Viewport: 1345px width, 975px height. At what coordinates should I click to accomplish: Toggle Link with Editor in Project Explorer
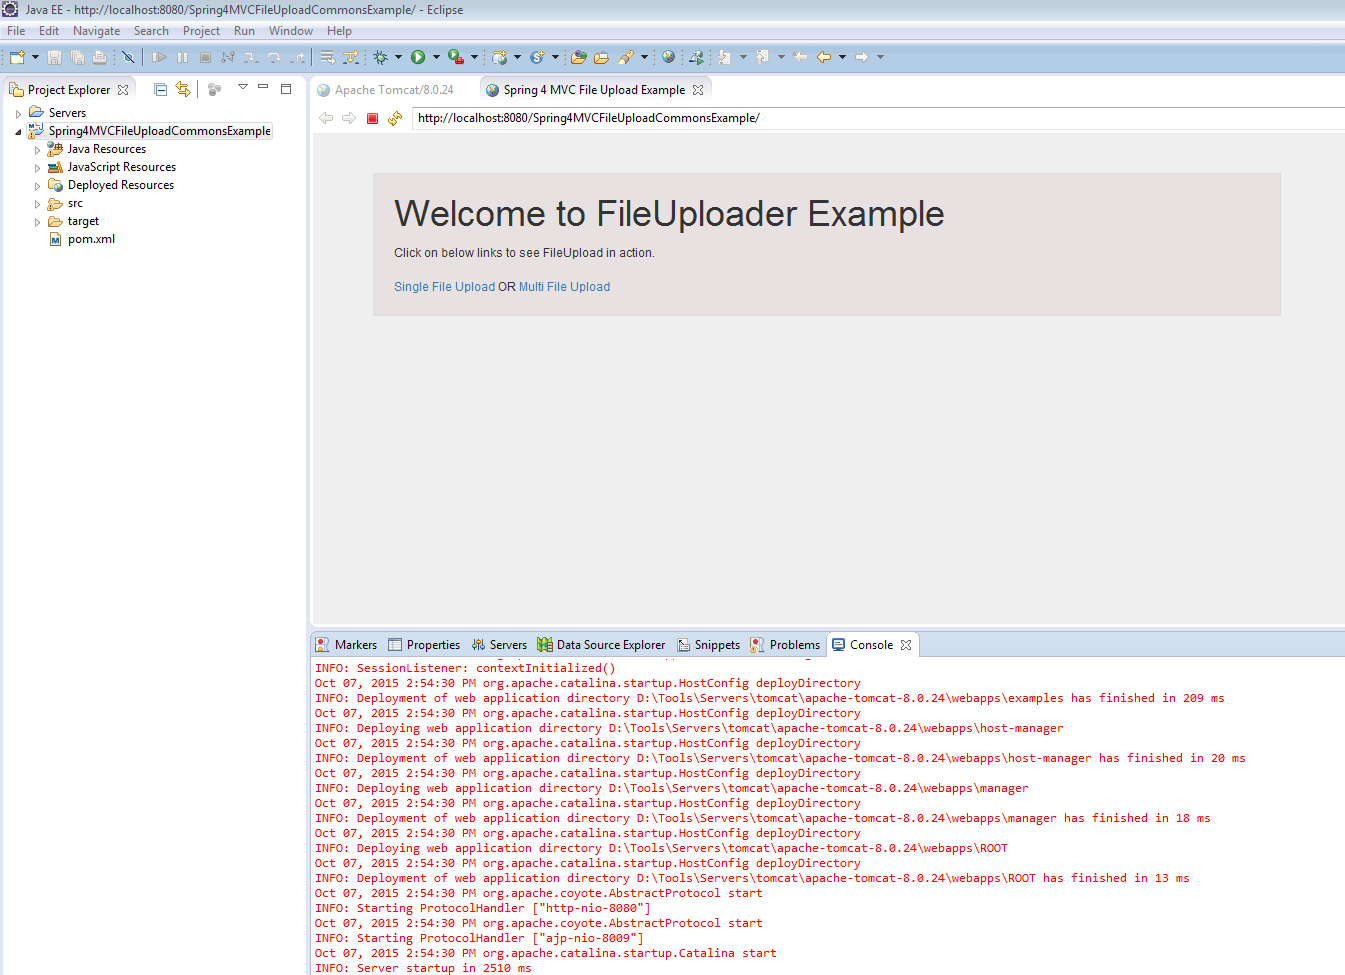coord(183,89)
